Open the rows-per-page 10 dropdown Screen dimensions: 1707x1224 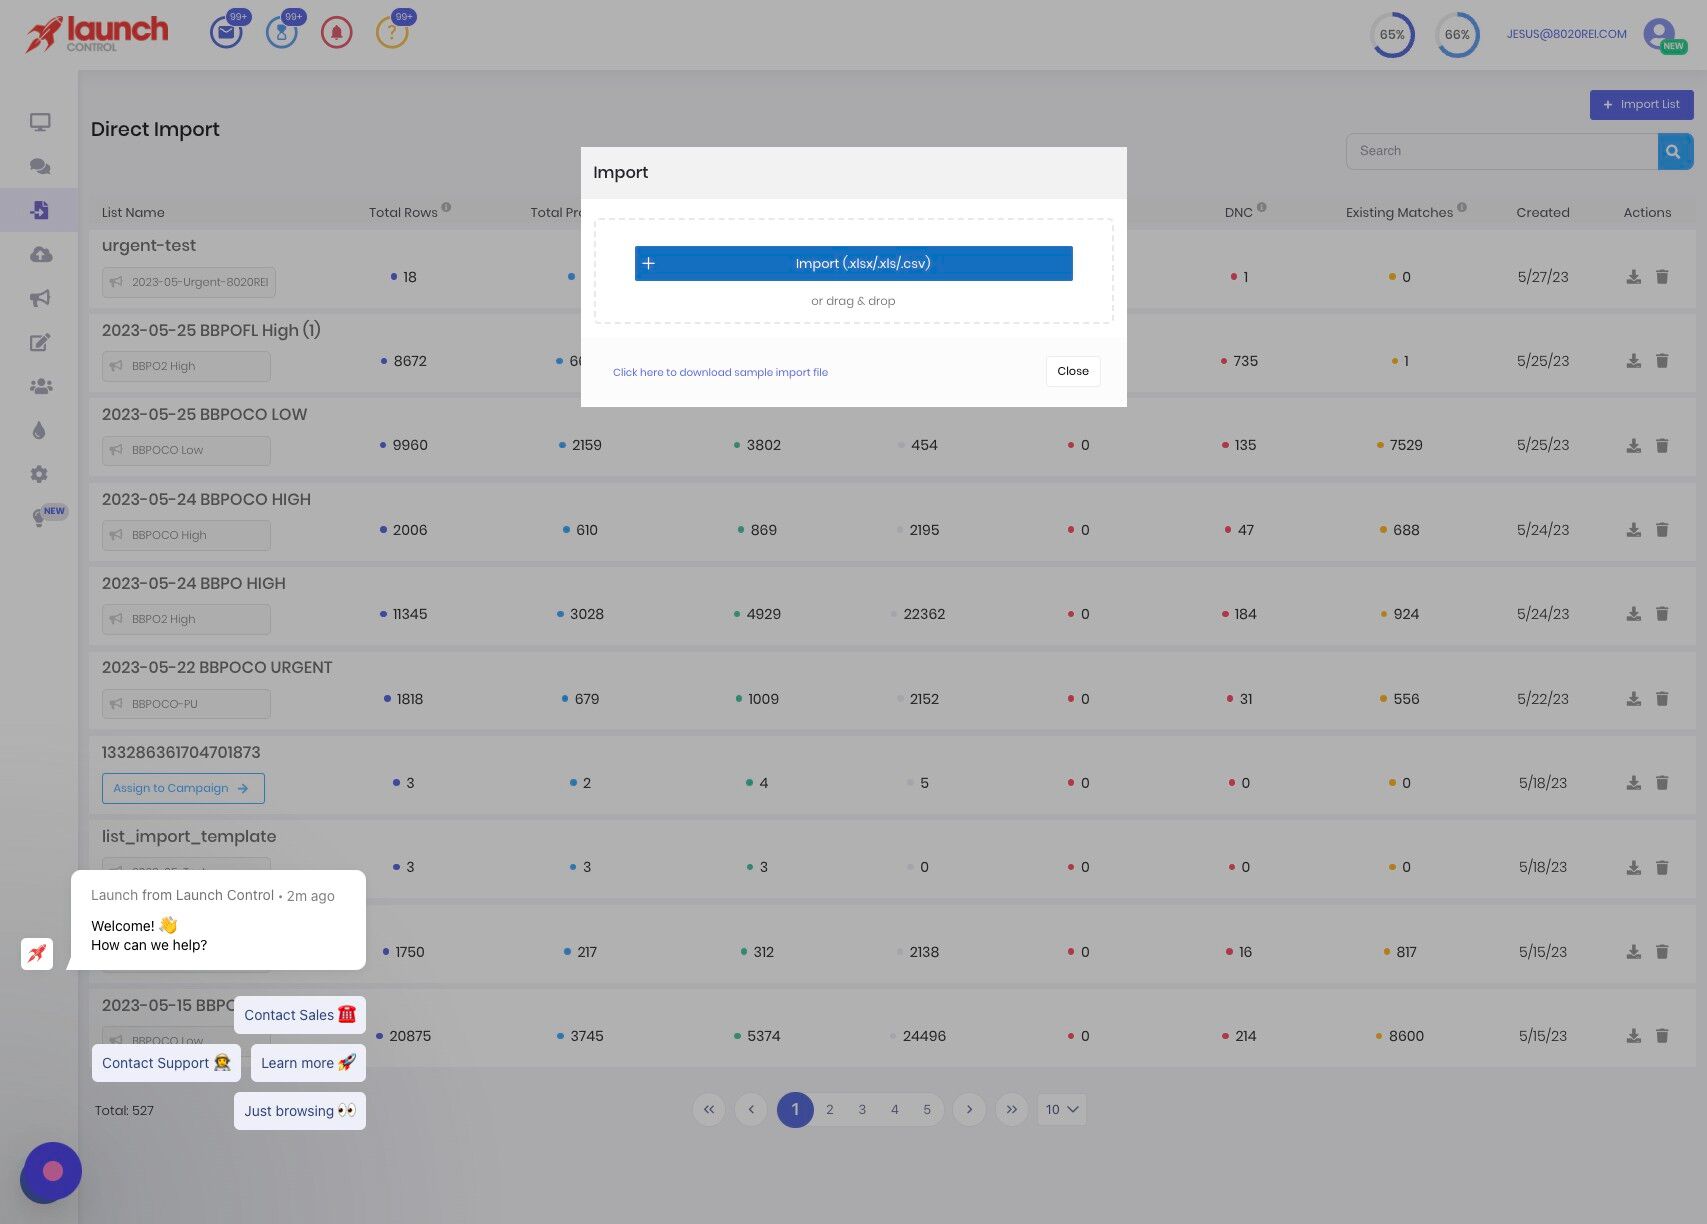pyautogui.click(x=1060, y=1109)
